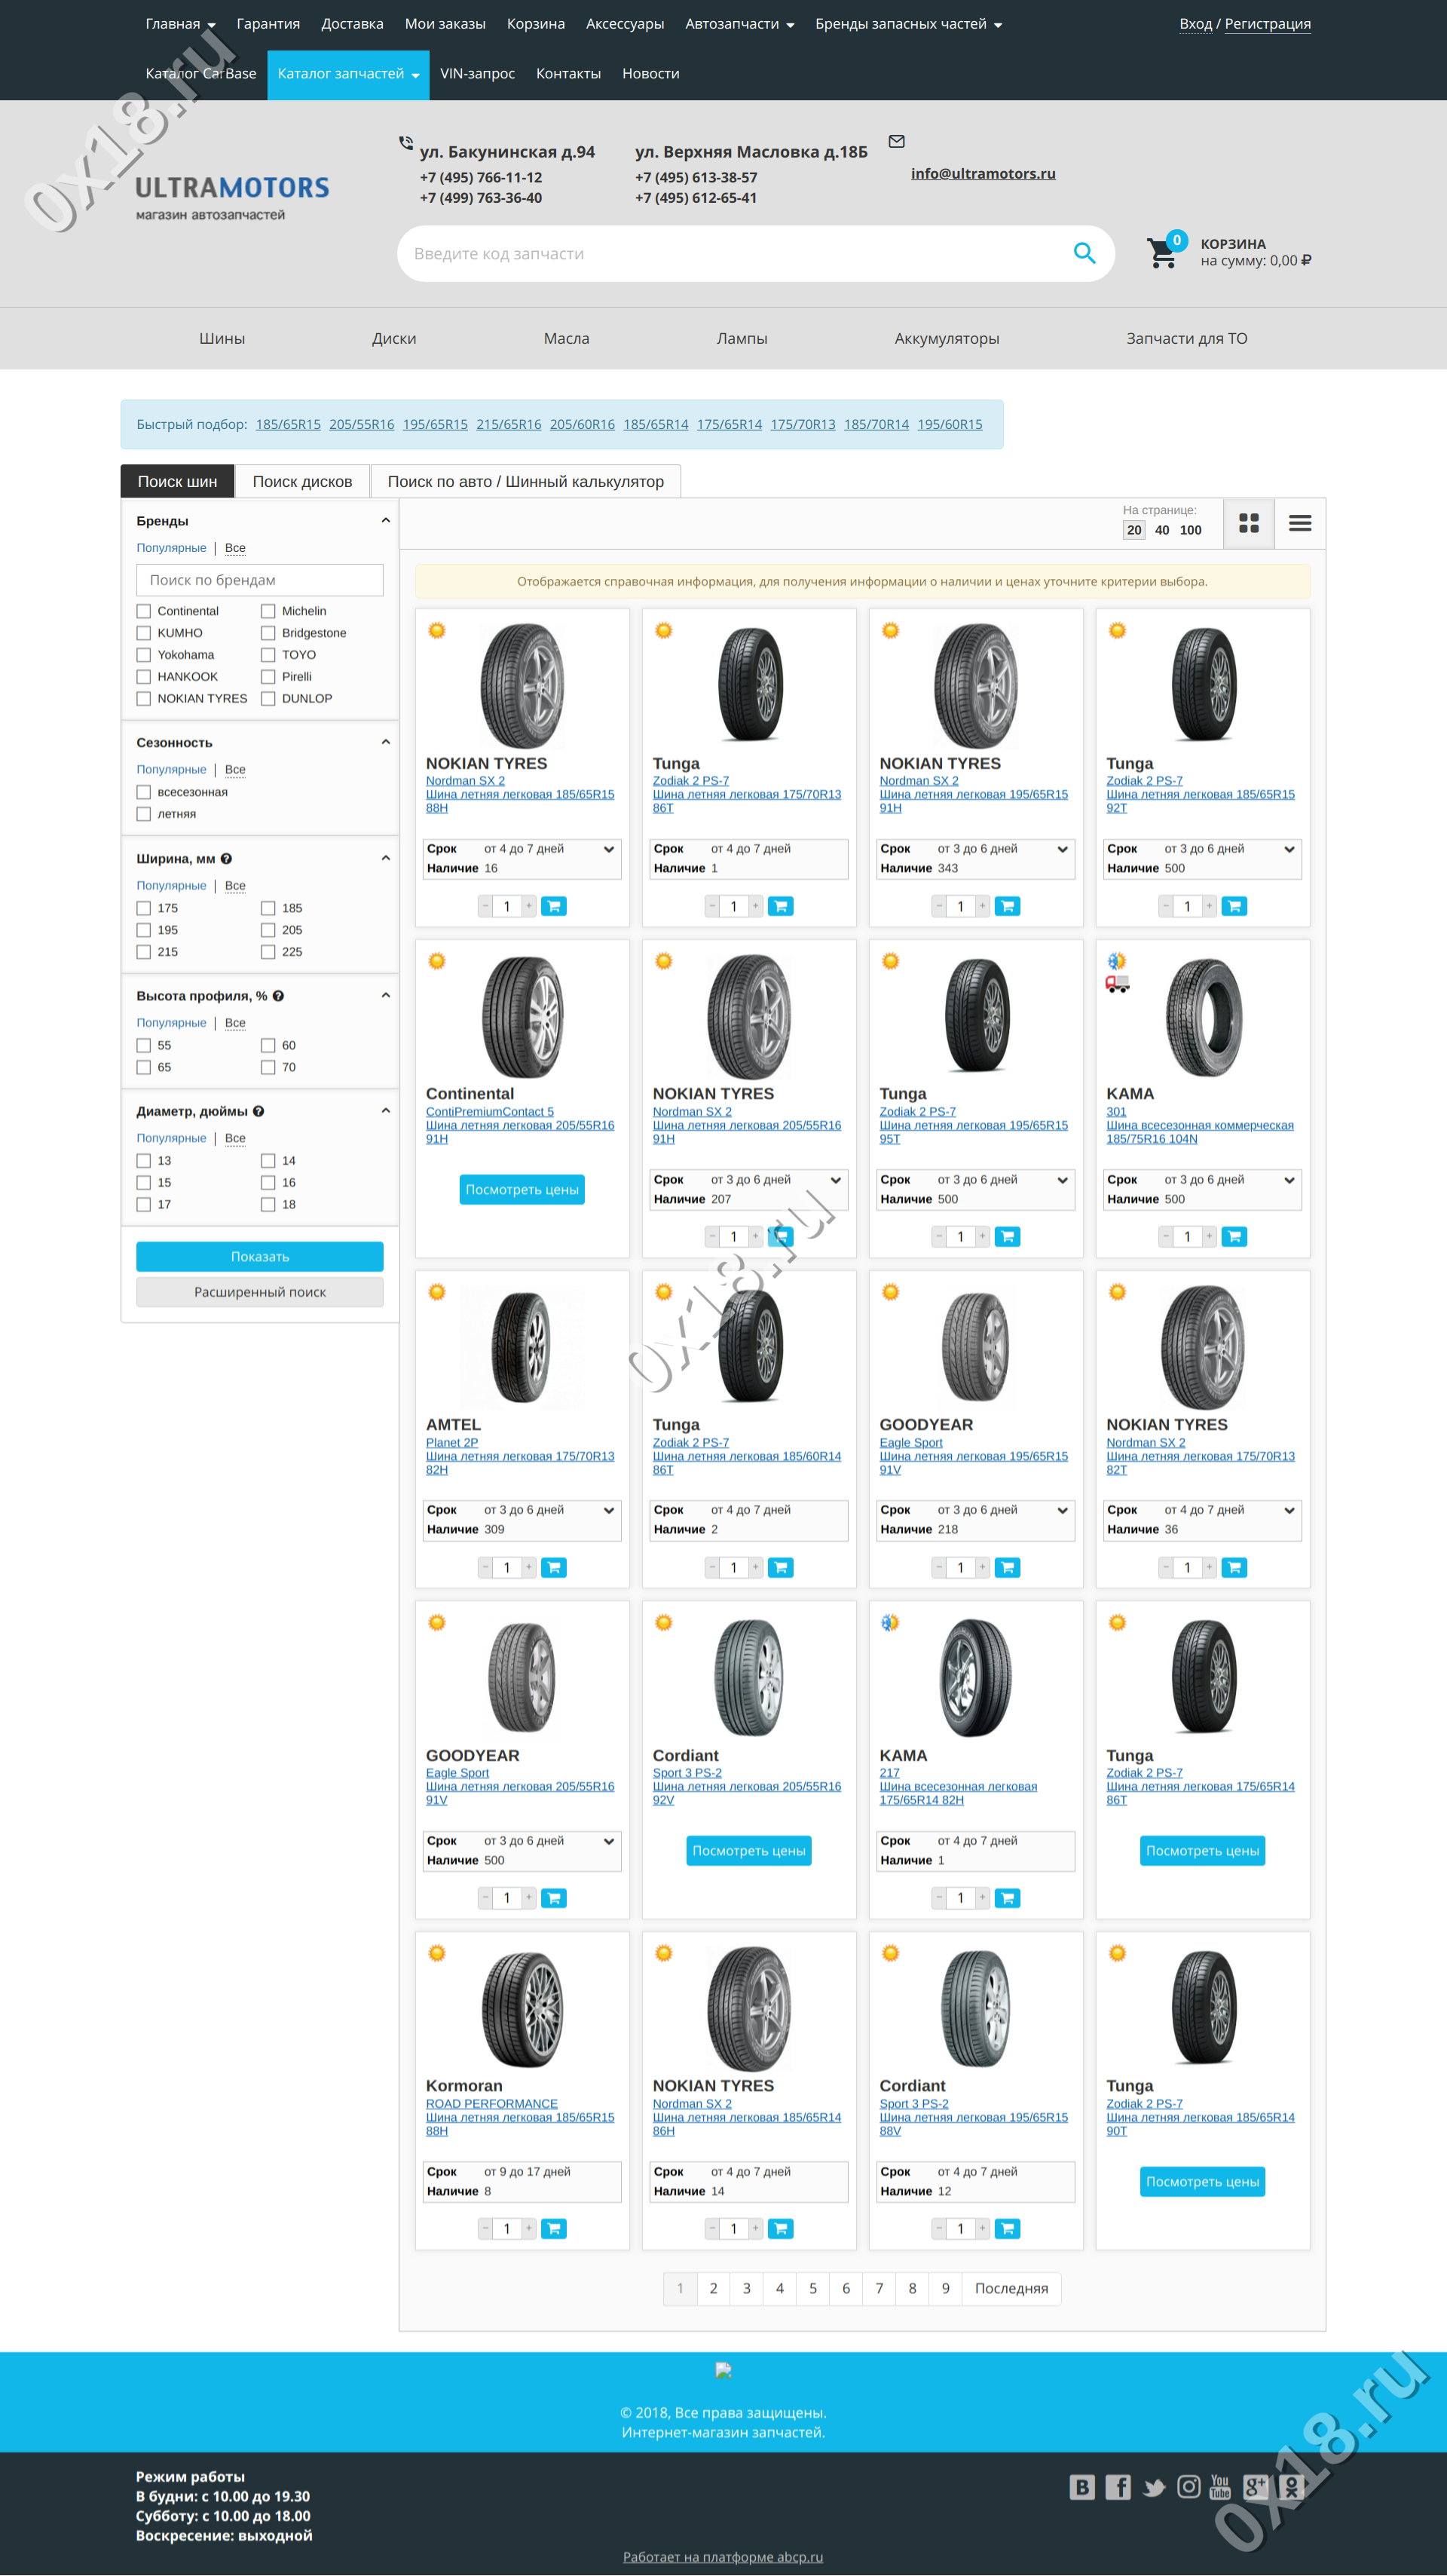The height and width of the screenshot is (2576, 1447).
Task: Click help icon next to Ширина, мм
Action: click(x=227, y=858)
